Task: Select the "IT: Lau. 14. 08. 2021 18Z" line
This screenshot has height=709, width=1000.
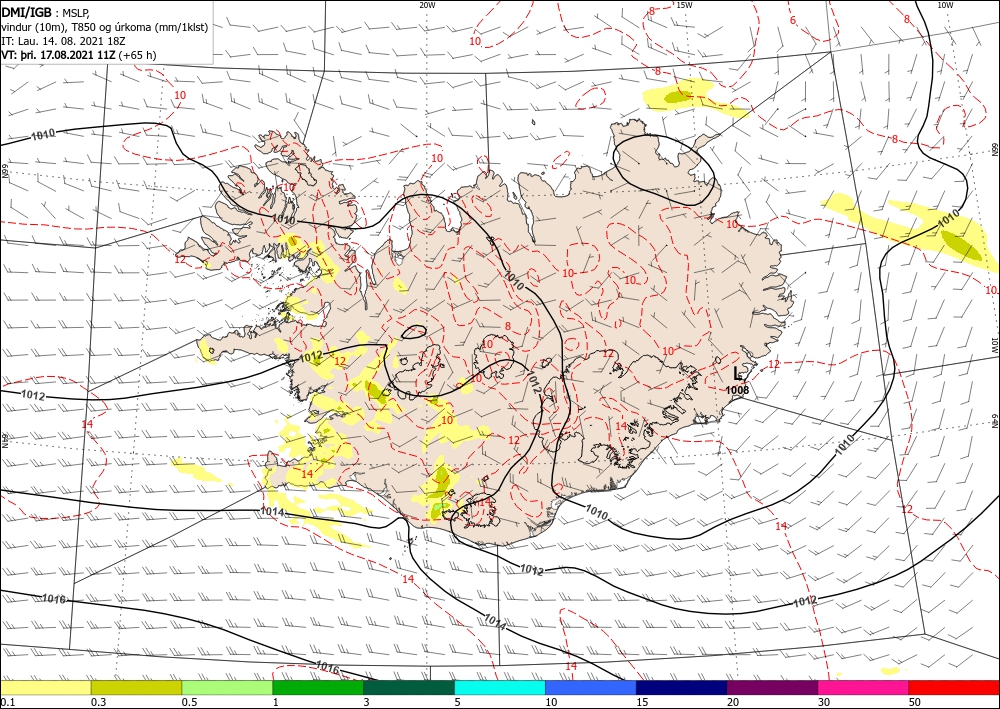Action: [63, 41]
